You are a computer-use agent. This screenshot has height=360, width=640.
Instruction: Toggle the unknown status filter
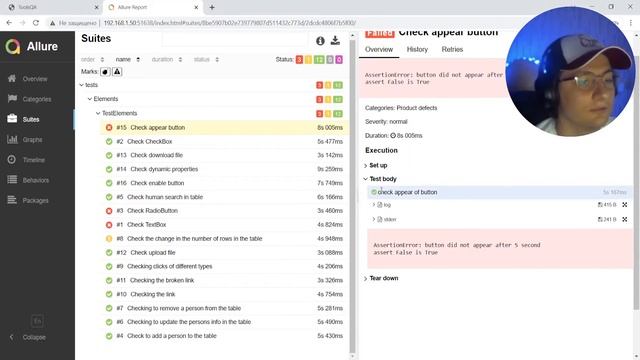point(339,60)
